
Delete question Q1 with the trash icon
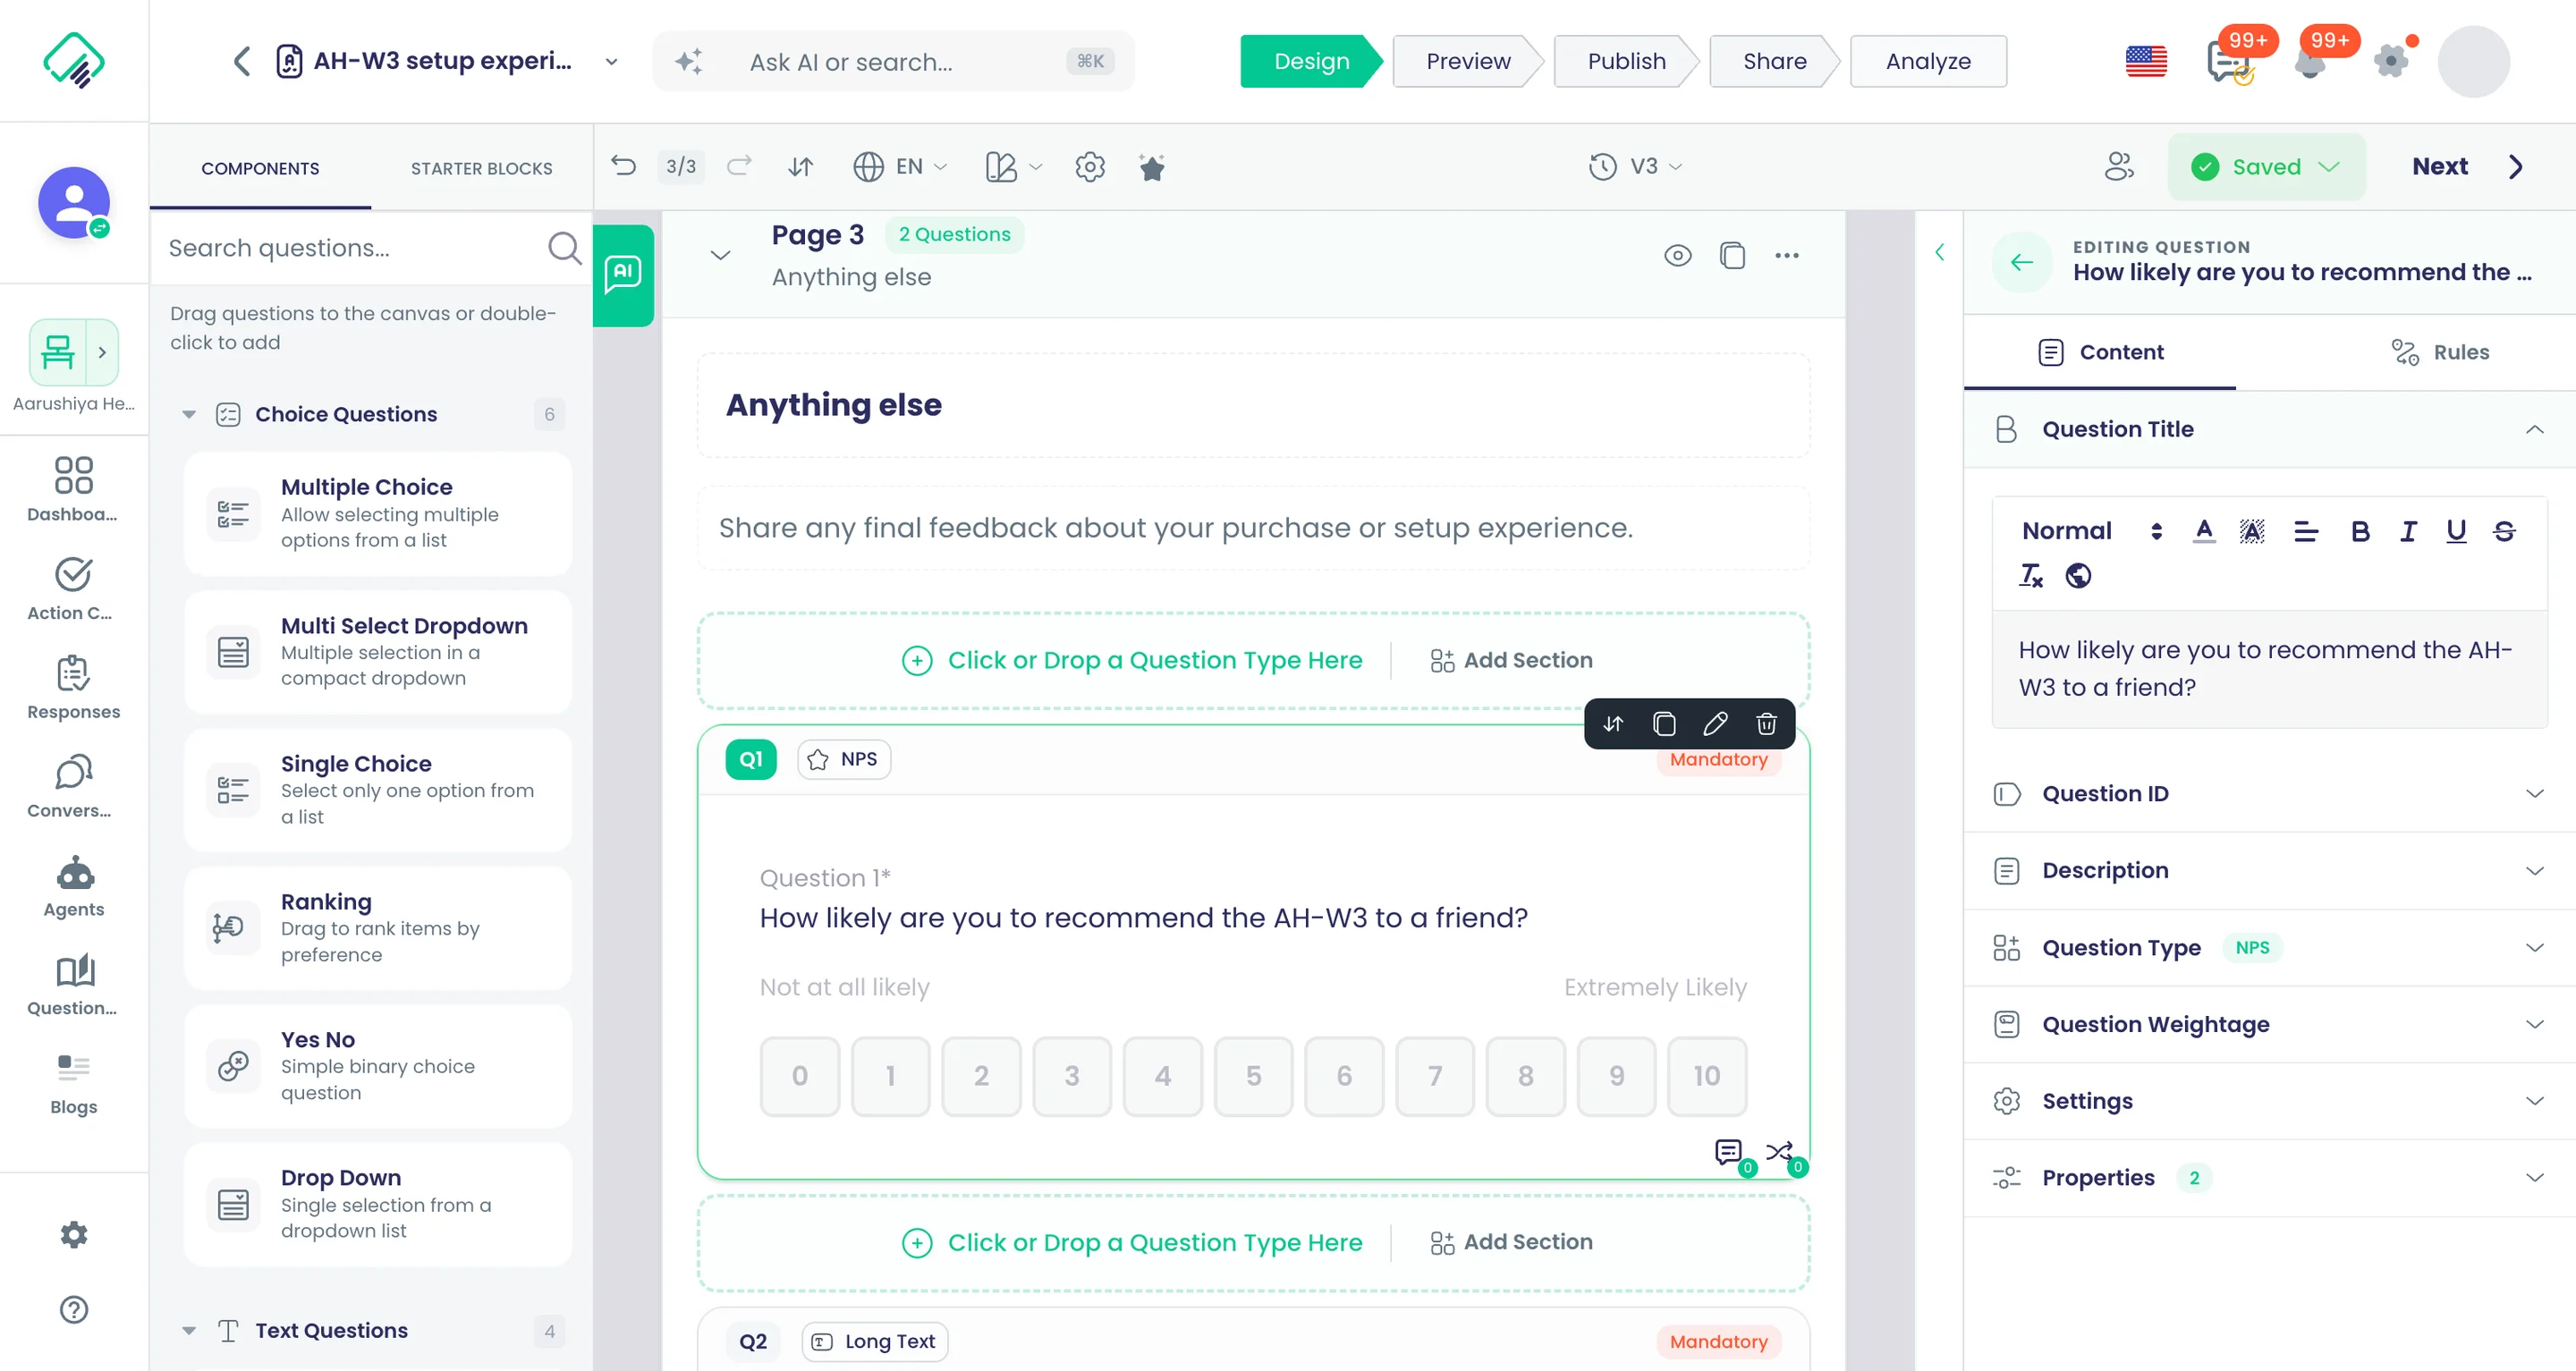click(1766, 723)
